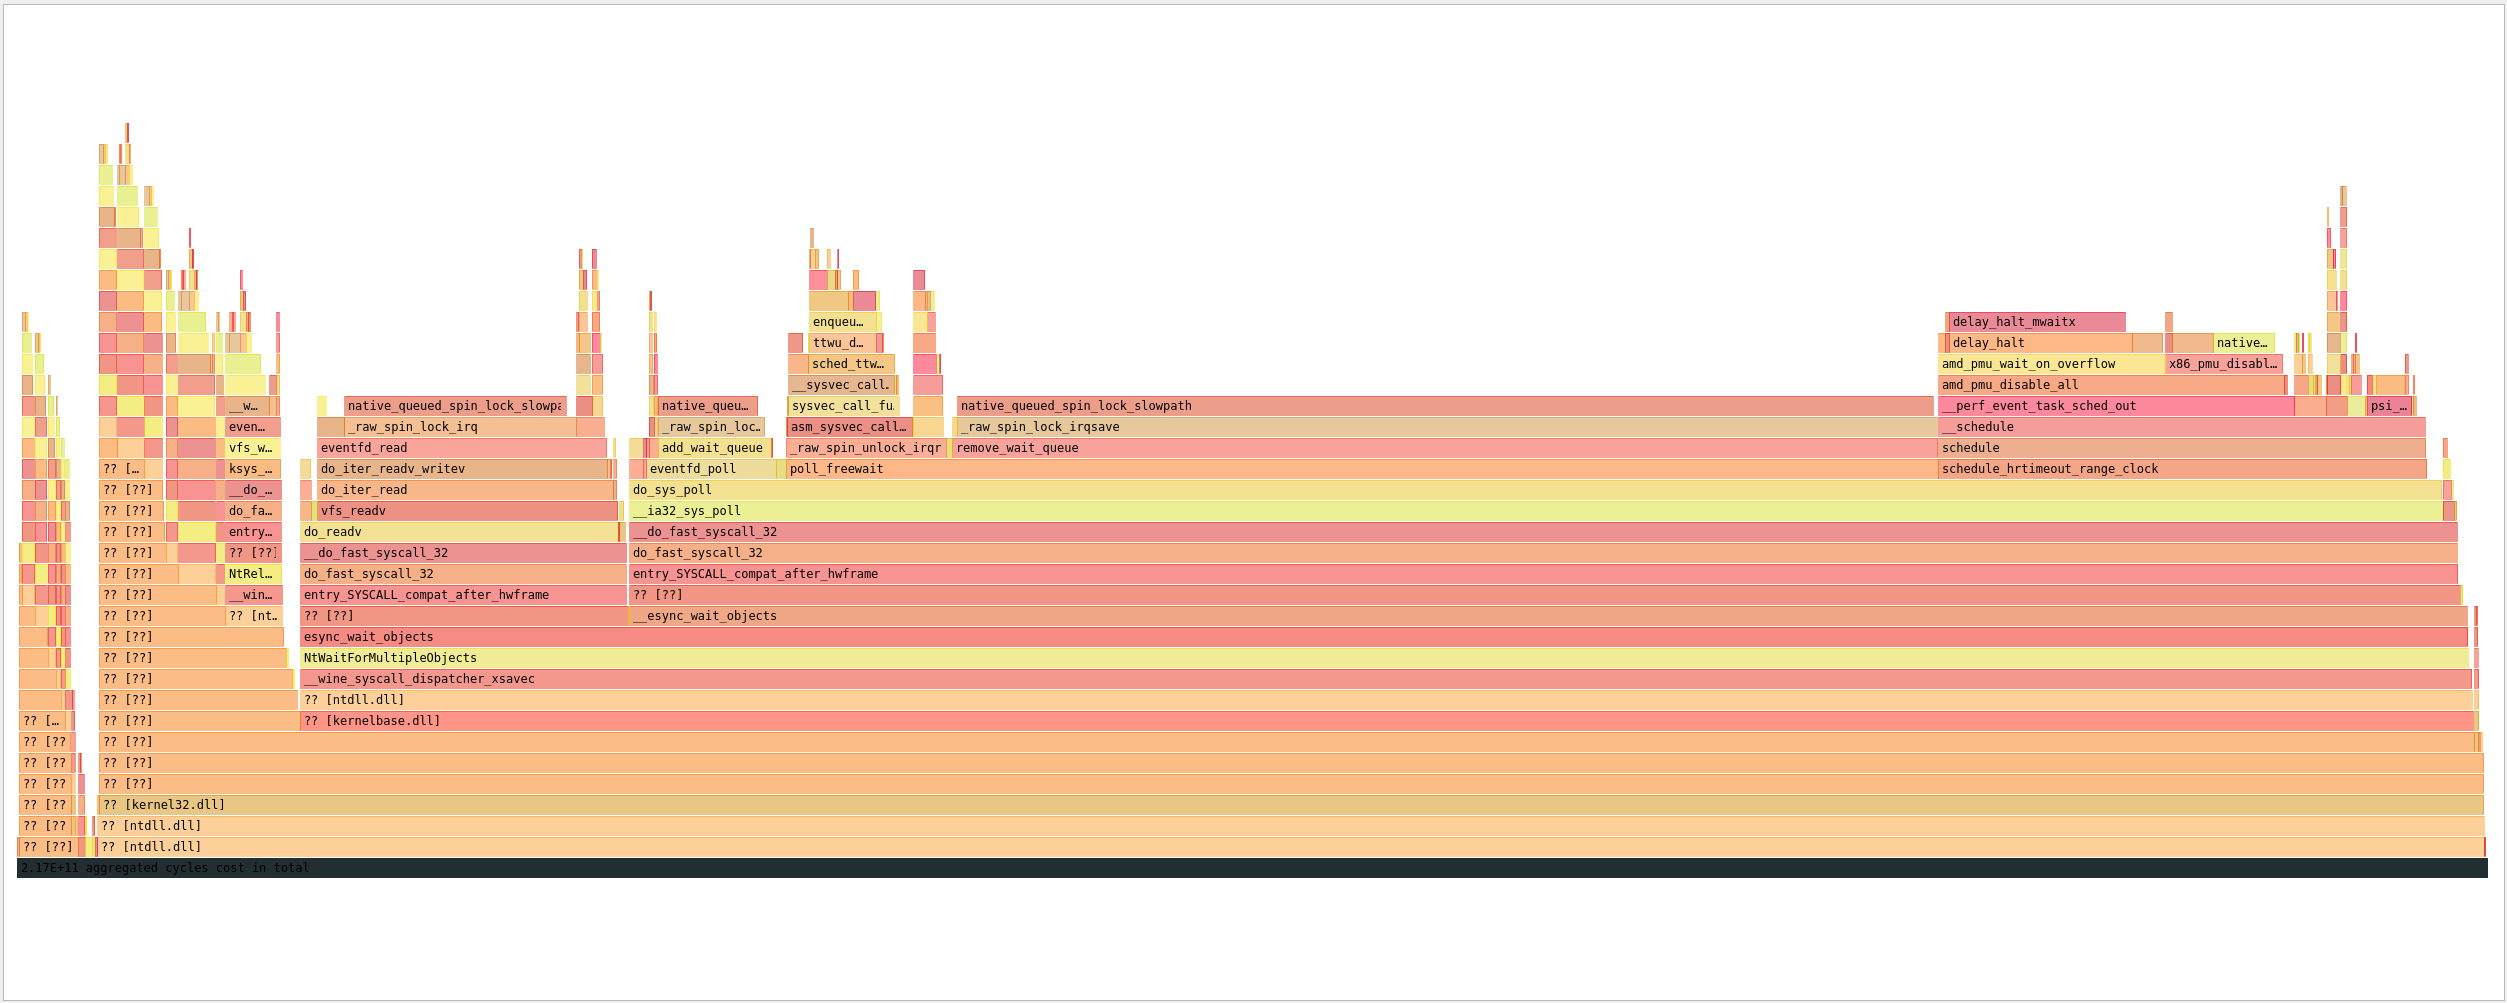Image resolution: width=2507 pixels, height=1003 pixels.
Task: Click the remove_wait_queue frame
Action: coord(1445,448)
